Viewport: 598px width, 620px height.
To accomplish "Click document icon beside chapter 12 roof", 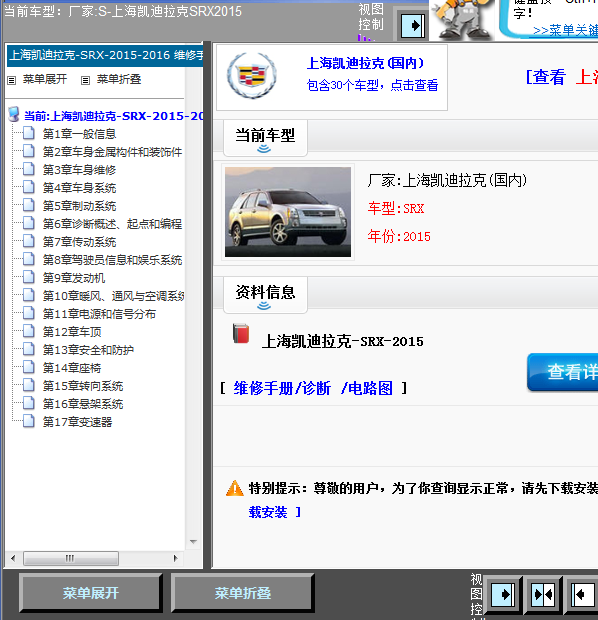I will coord(28,331).
